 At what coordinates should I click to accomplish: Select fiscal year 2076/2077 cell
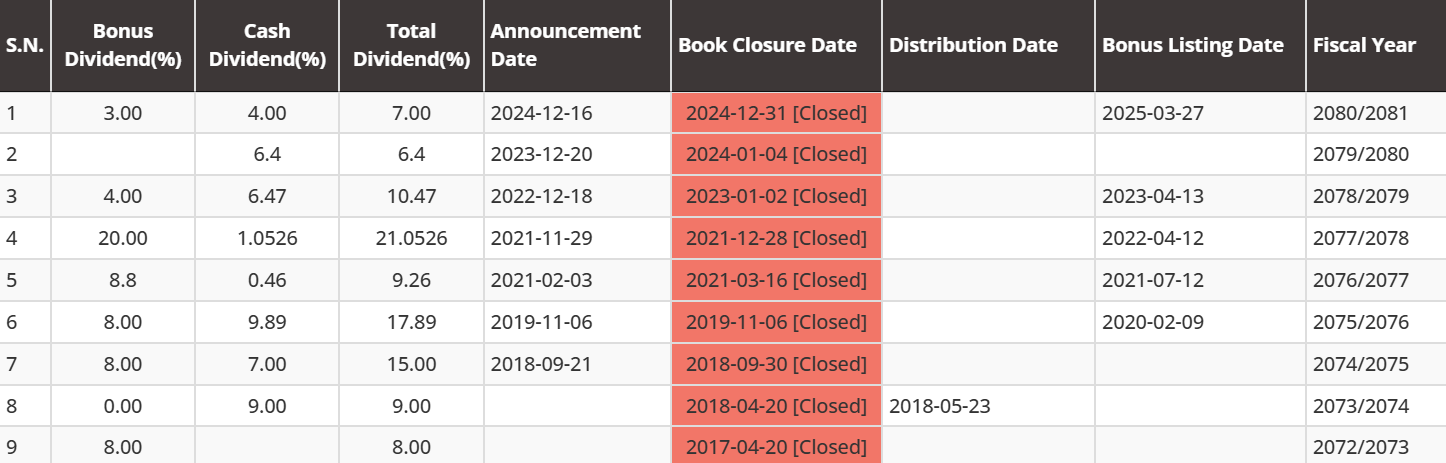pos(1361,280)
